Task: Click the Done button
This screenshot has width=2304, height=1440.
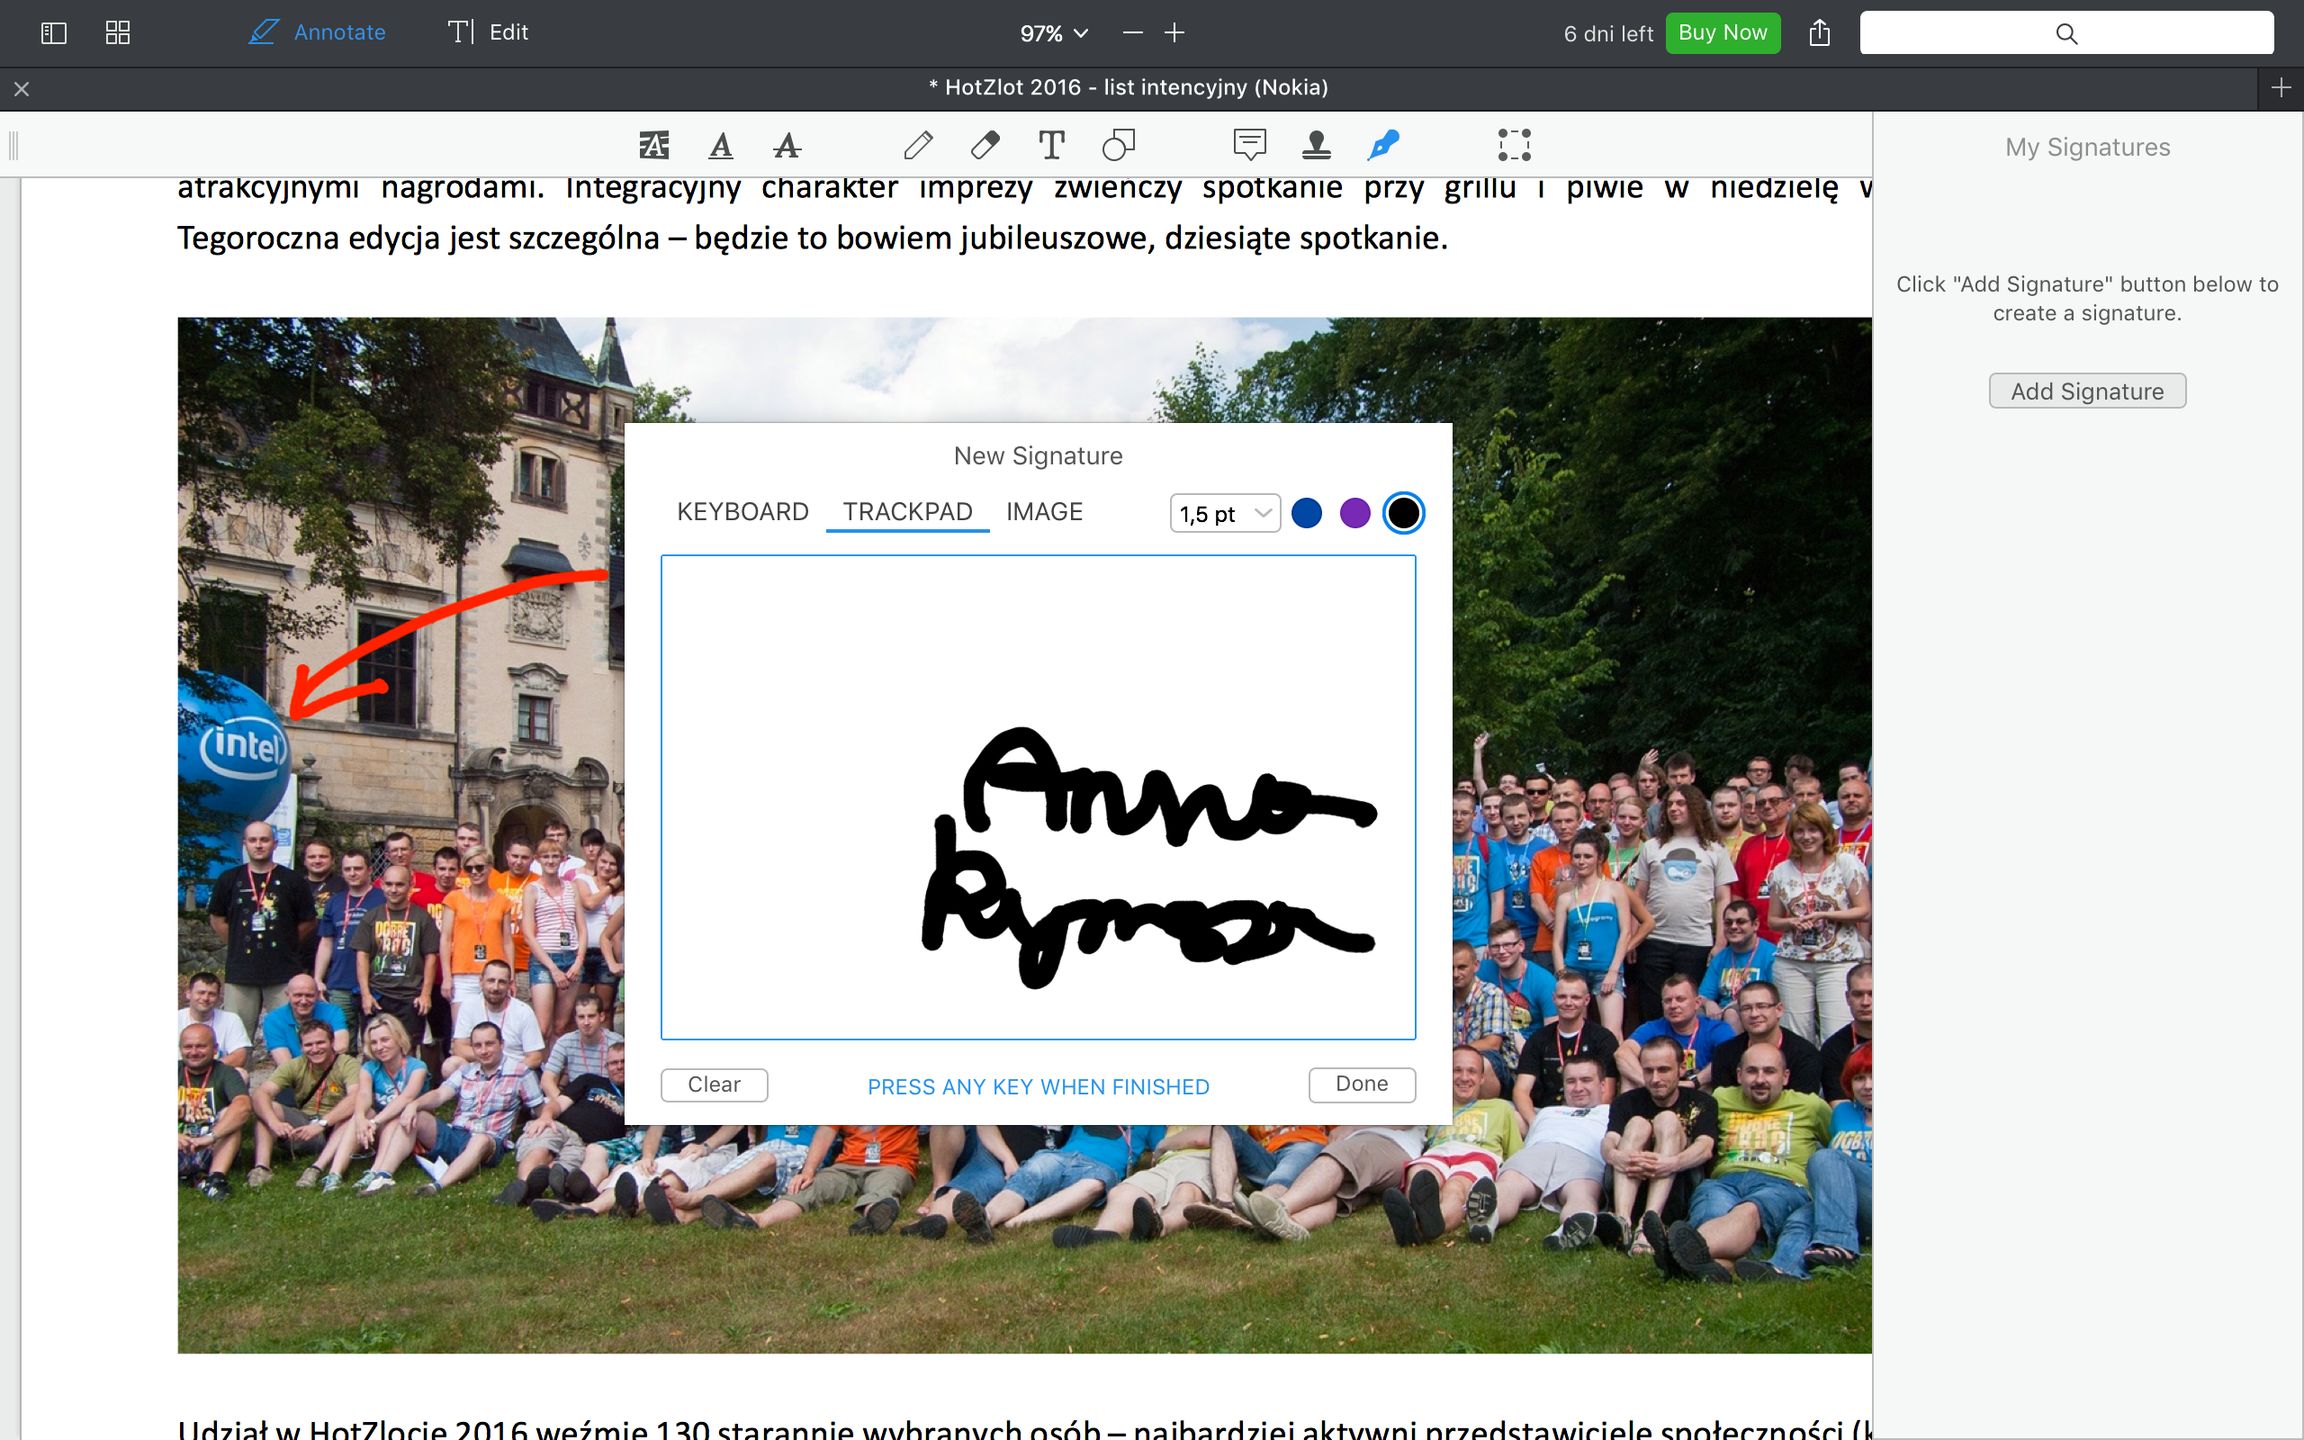Action: [x=1361, y=1084]
